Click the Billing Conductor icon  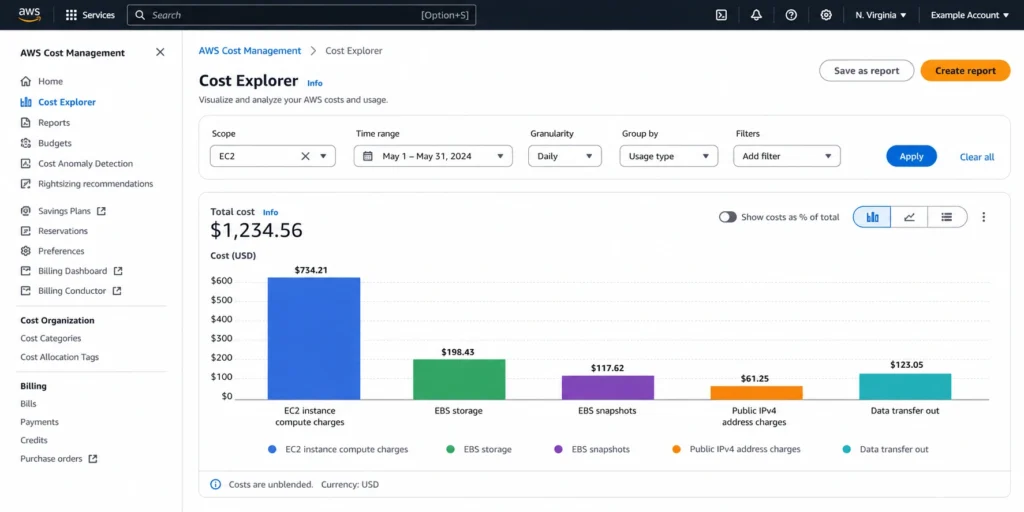(x=26, y=291)
